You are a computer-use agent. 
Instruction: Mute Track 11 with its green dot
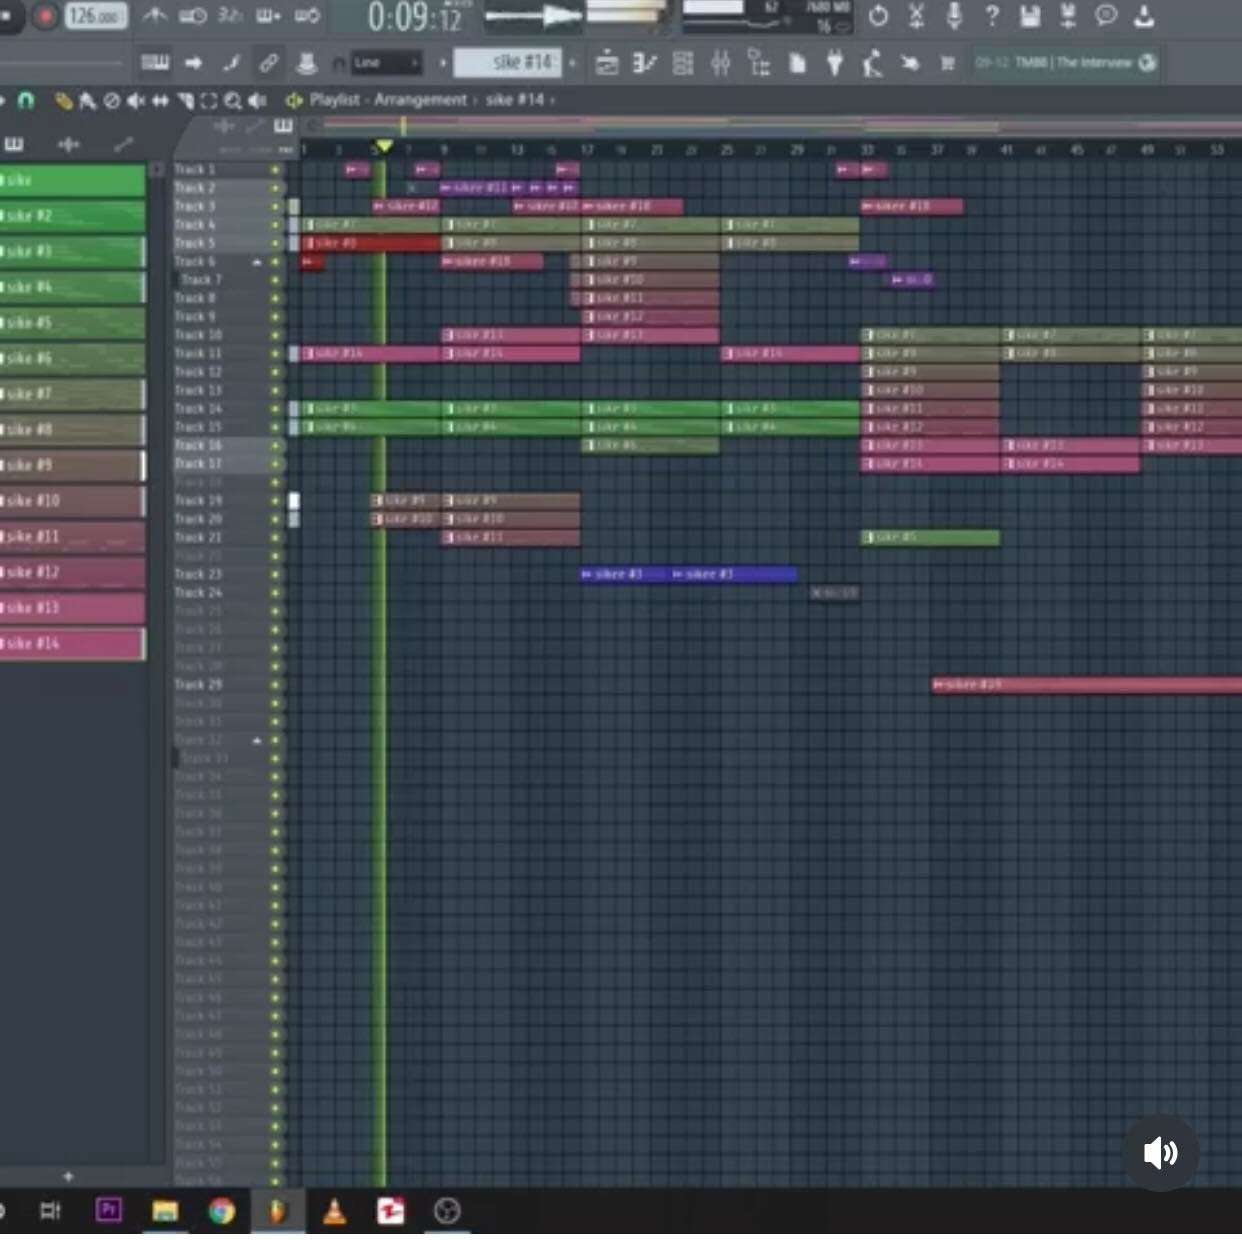[x=275, y=354]
